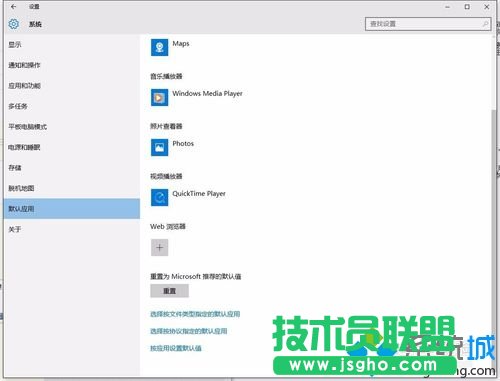Open 多任务 settings page

click(x=72, y=106)
